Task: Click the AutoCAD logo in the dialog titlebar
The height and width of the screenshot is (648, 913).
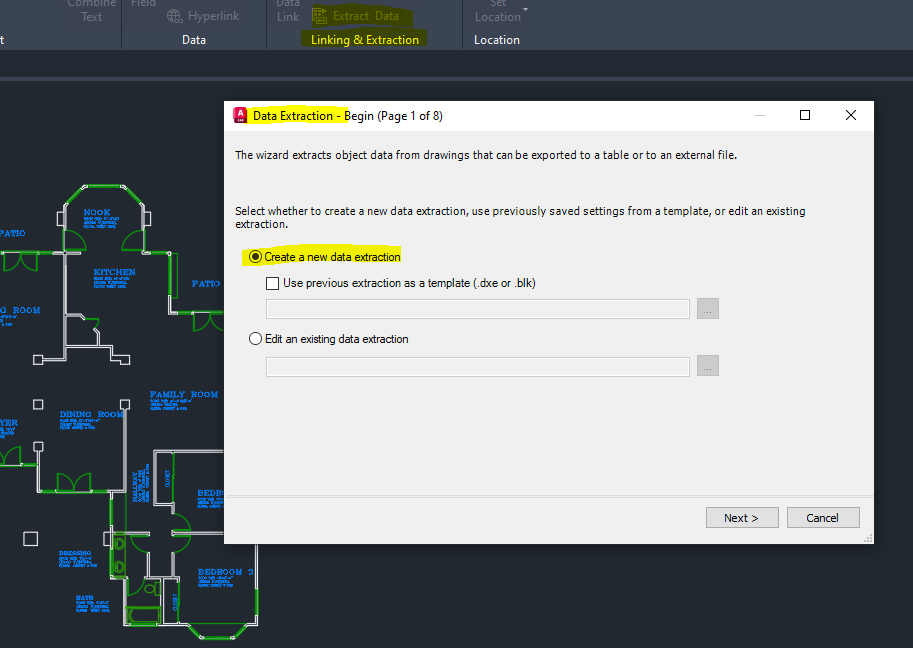Action: tap(240, 115)
